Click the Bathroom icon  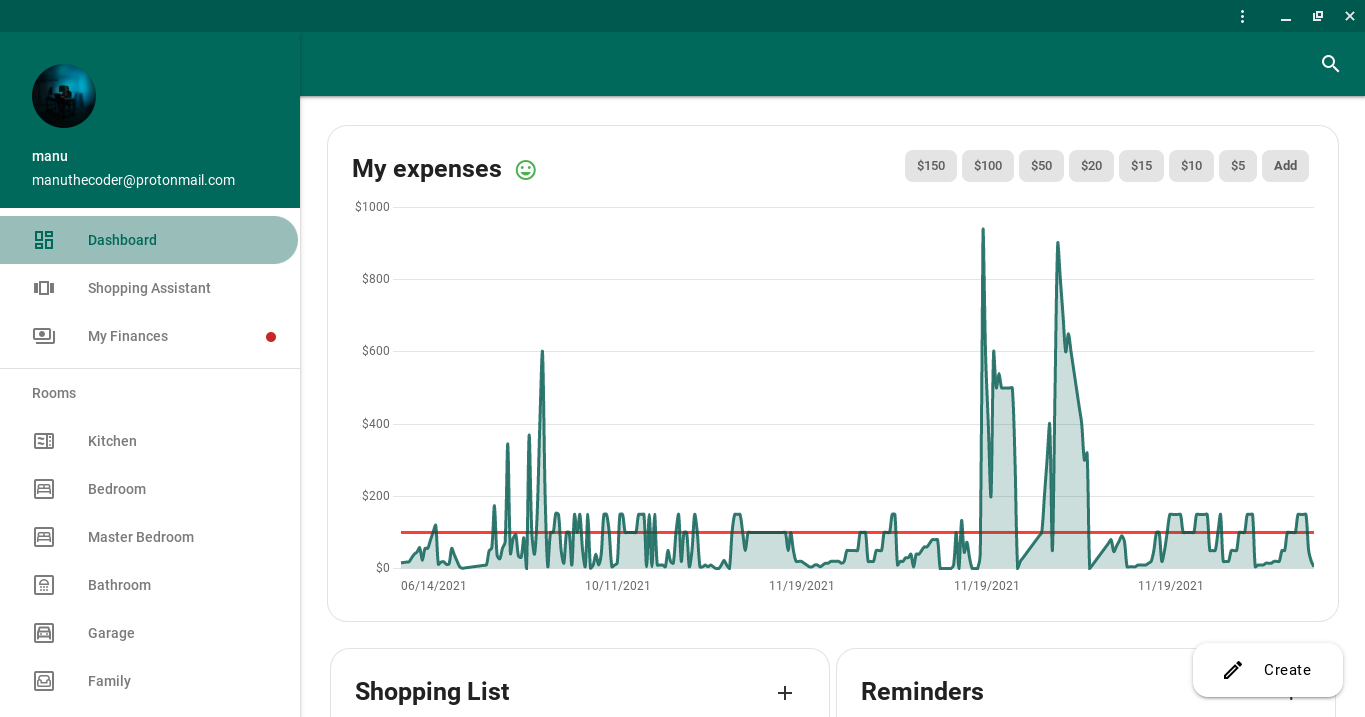coord(44,585)
